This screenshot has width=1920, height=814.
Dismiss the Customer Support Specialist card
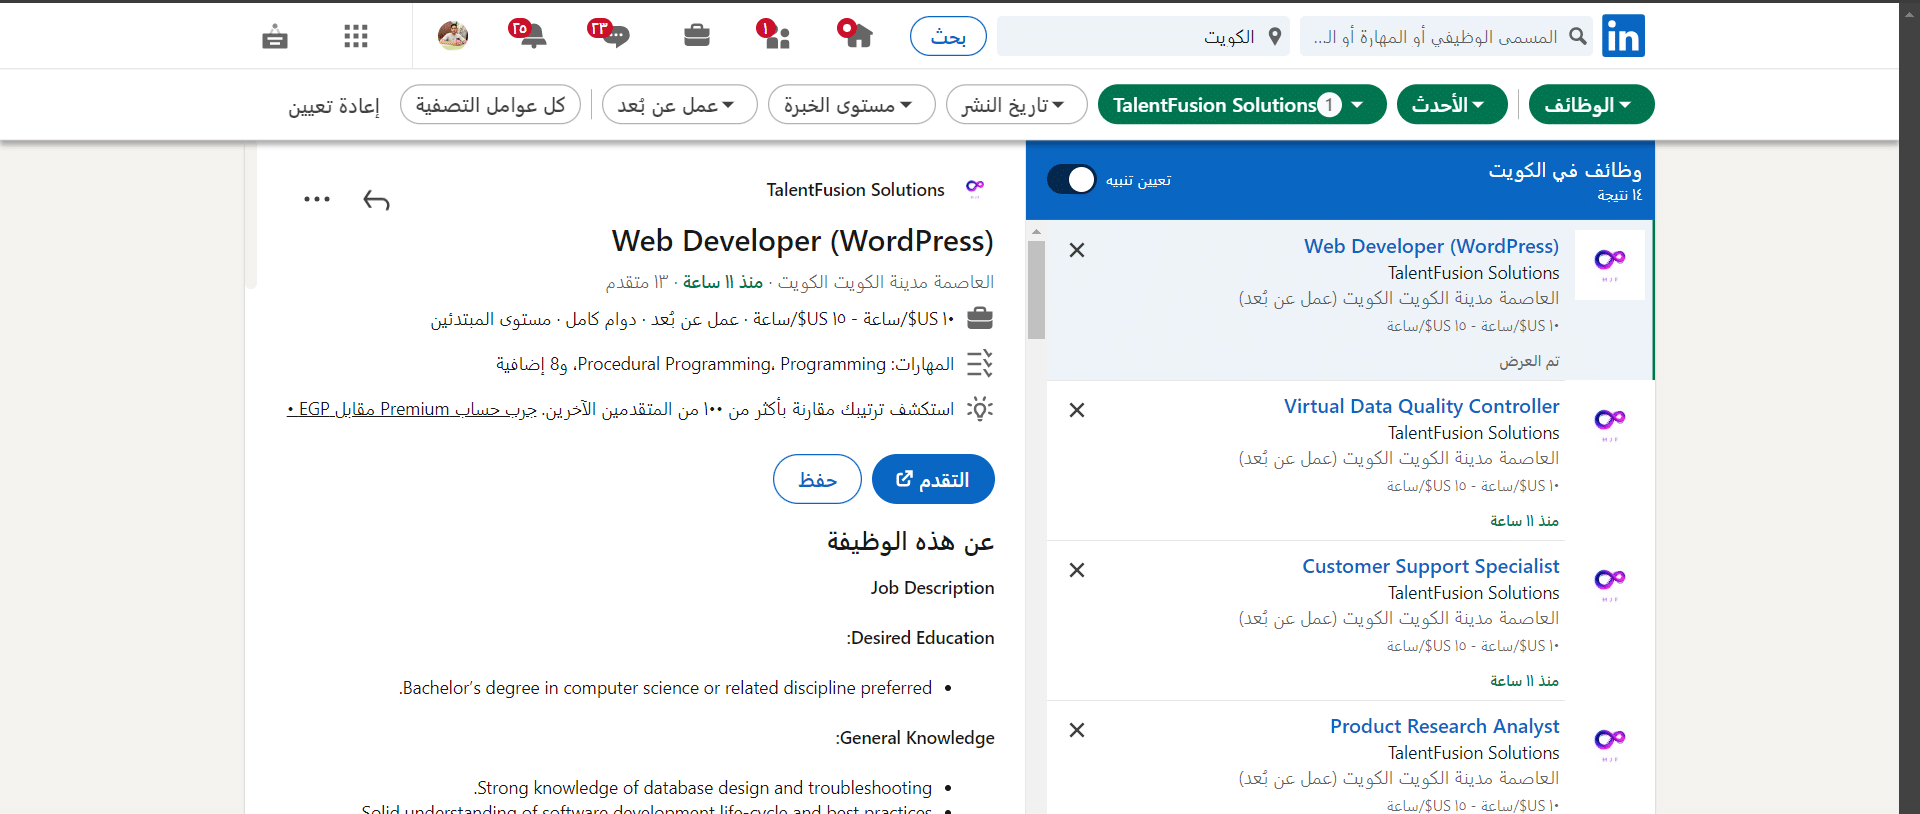[x=1077, y=570]
